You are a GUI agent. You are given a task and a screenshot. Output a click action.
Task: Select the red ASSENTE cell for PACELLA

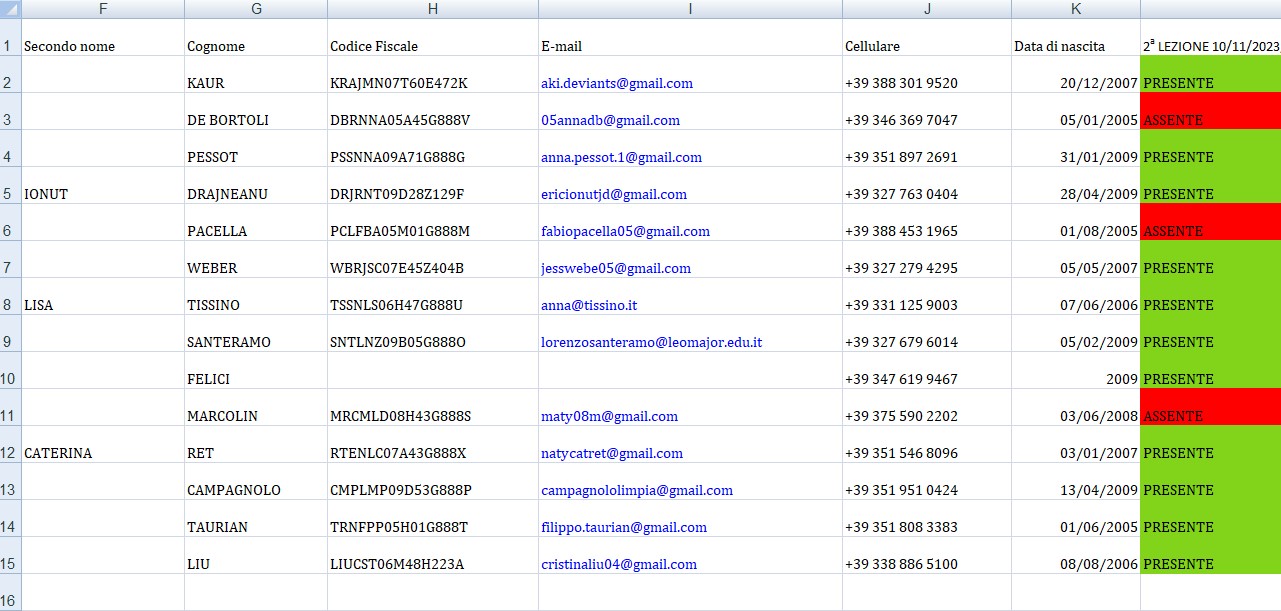[x=1211, y=222]
